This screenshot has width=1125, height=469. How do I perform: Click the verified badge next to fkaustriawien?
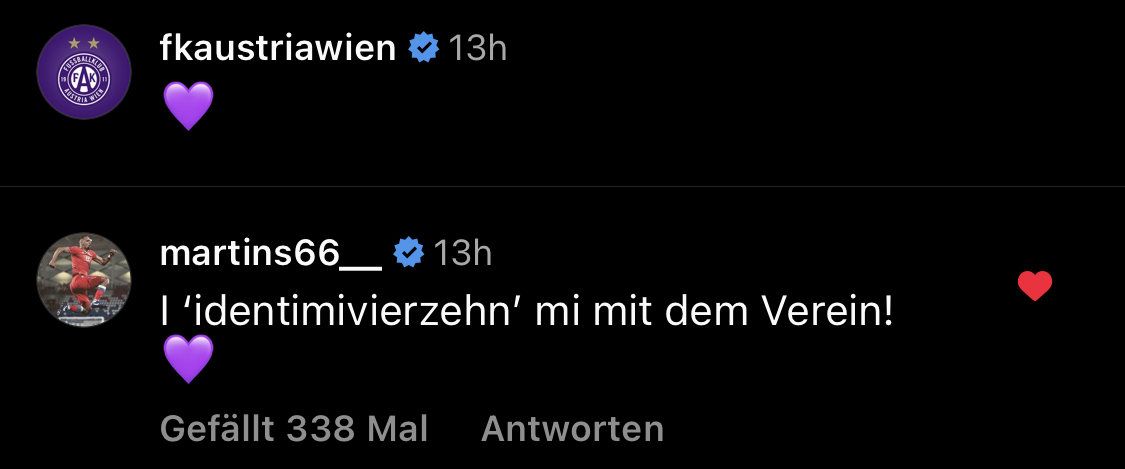[x=424, y=47]
